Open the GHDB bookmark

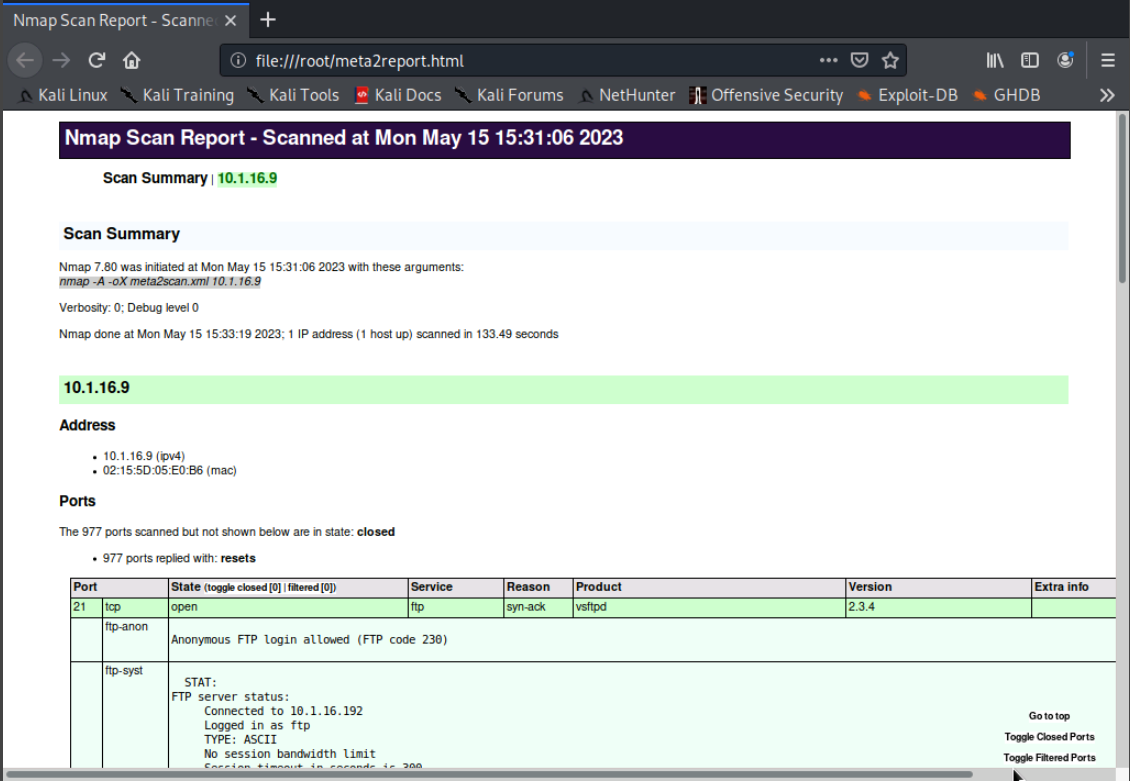(x=1006, y=95)
